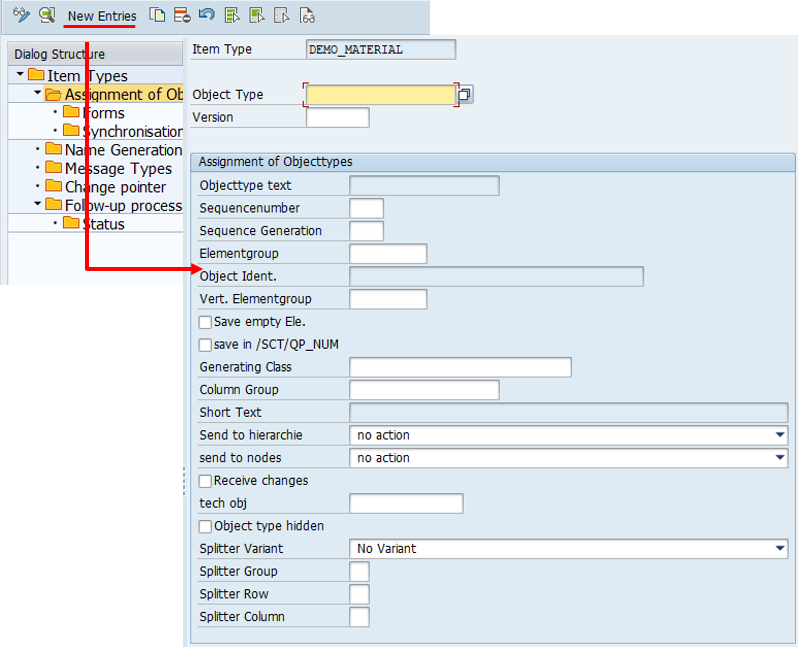The height and width of the screenshot is (647, 798).
Task: Collapse the Item Types tree node
Action: coord(20,75)
